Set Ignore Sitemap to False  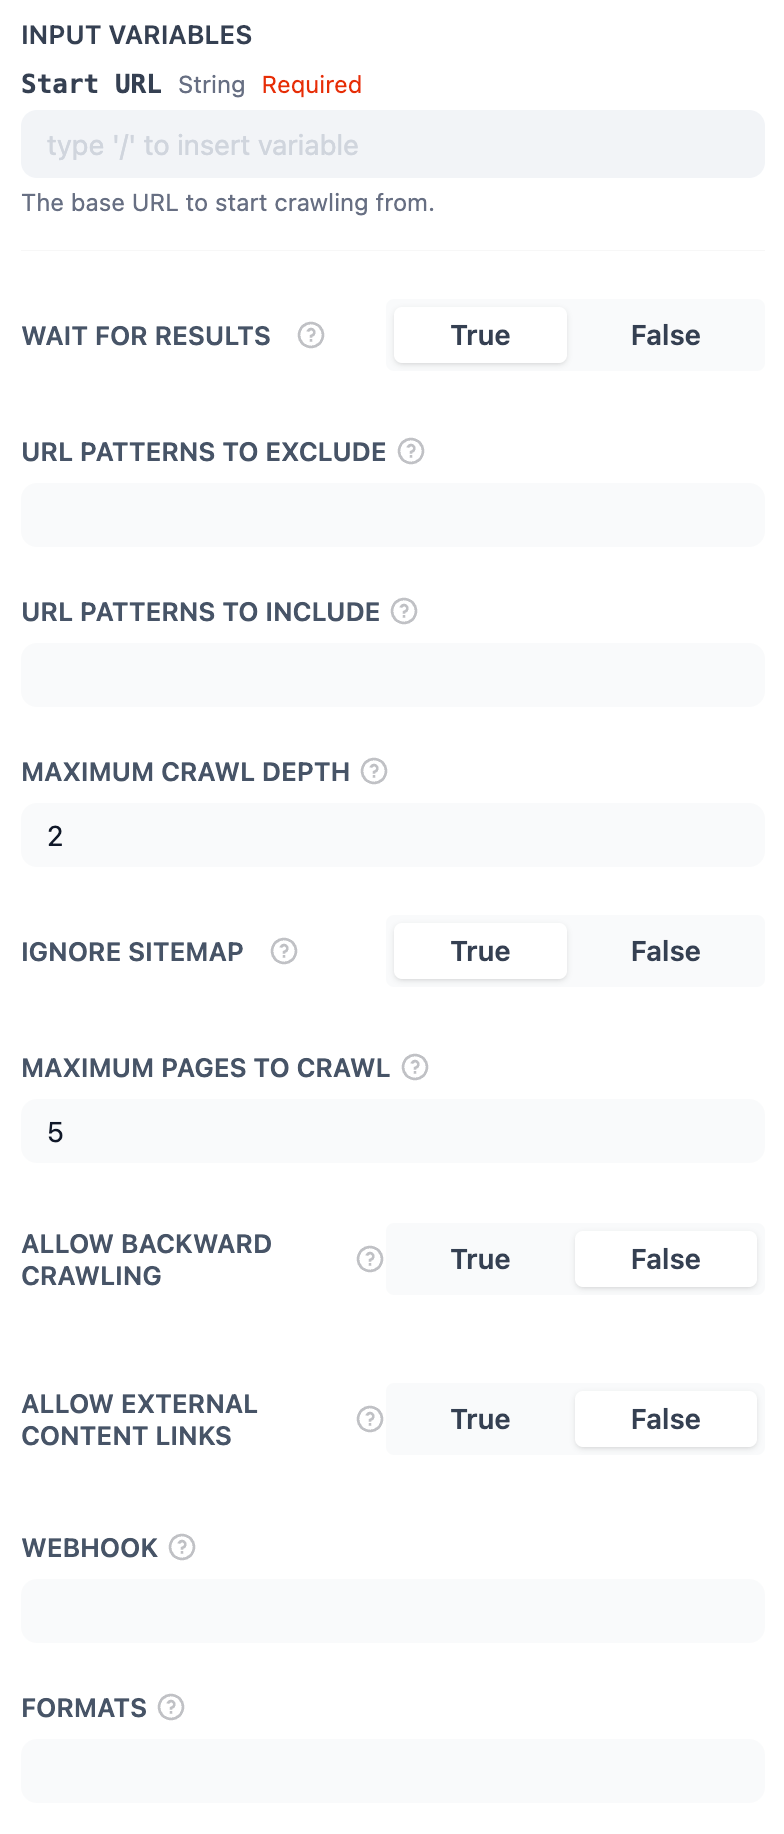[665, 951]
